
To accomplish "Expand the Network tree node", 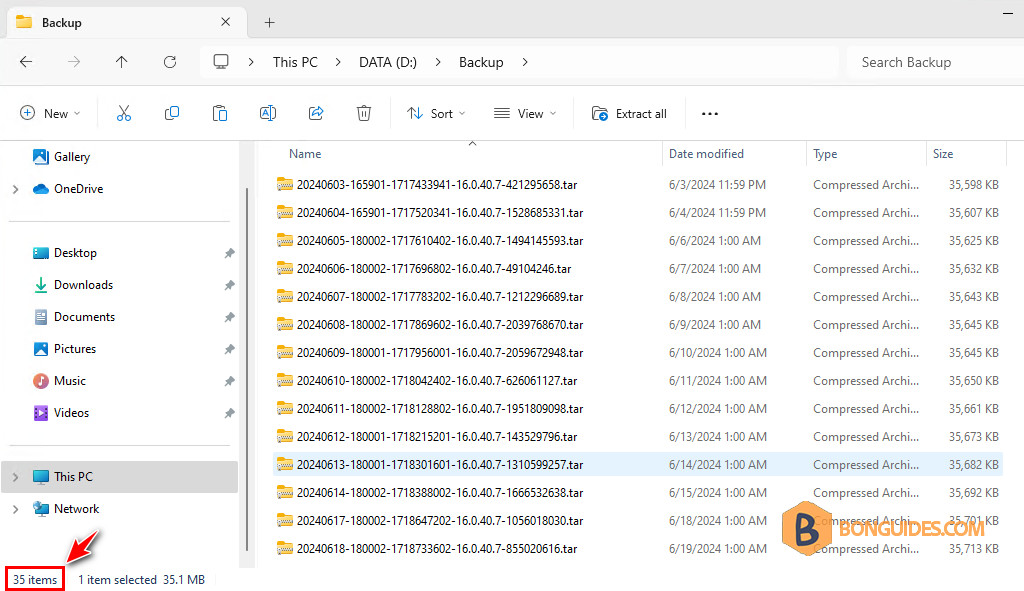I will point(16,509).
